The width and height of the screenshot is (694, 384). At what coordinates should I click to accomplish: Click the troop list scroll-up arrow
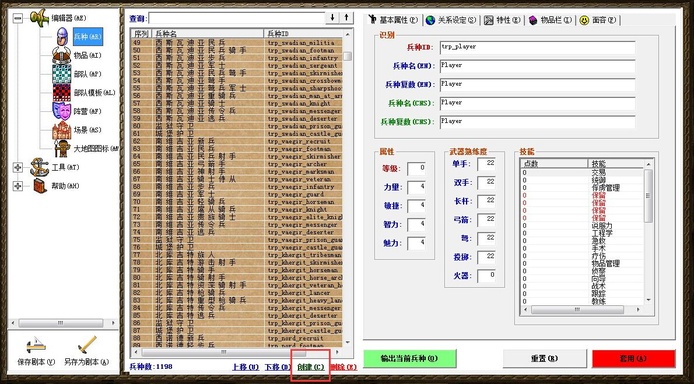tap(347, 34)
